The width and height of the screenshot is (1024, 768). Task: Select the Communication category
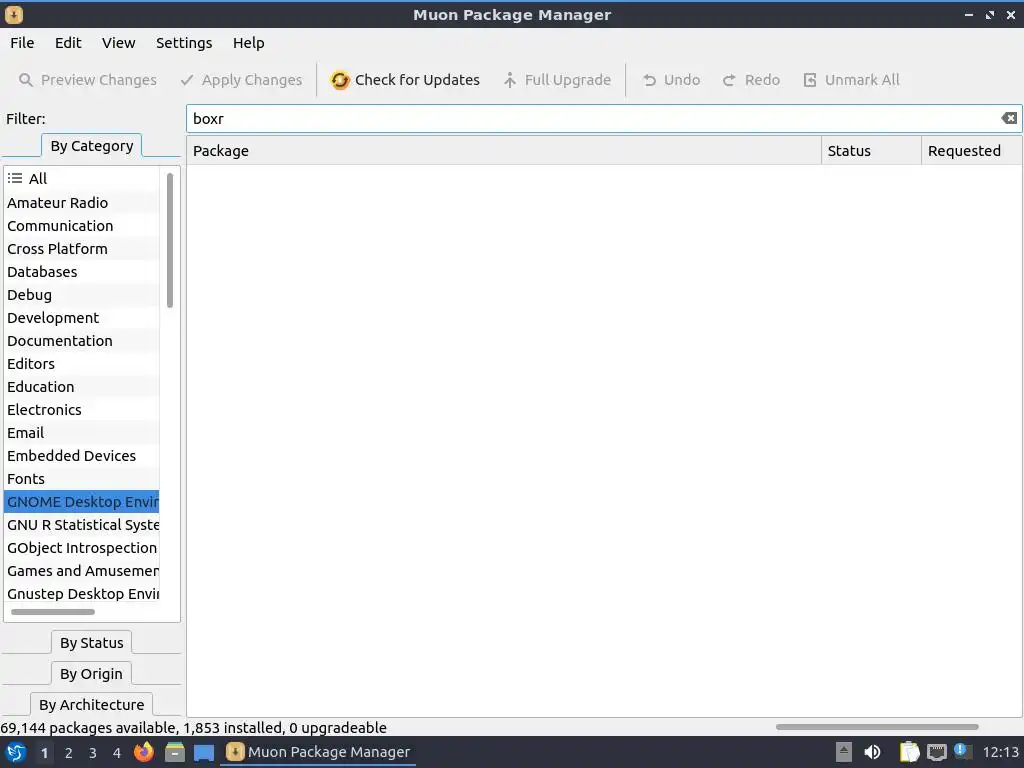pyautogui.click(x=82, y=226)
